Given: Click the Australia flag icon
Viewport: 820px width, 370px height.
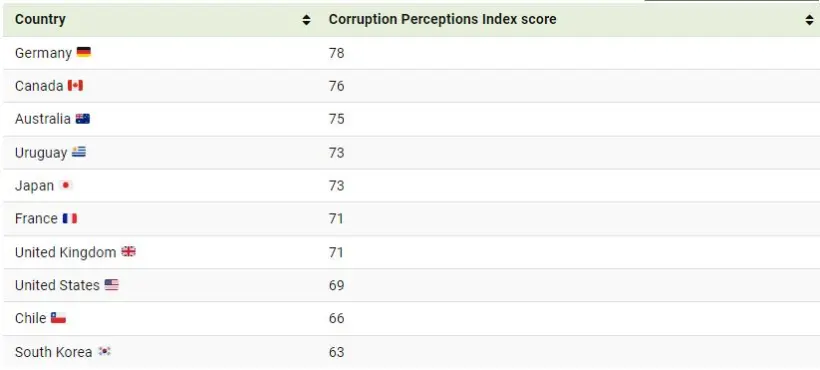Looking at the screenshot, I should coord(83,119).
